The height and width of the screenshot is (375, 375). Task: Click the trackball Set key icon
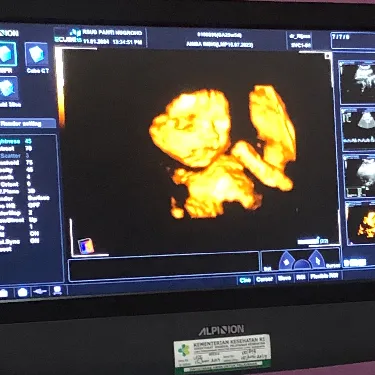[286, 261]
